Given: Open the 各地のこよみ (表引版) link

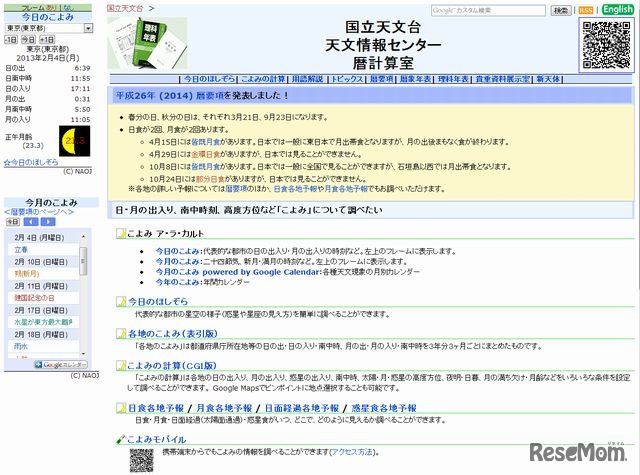Looking at the screenshot, I should (x=171, y=332).
